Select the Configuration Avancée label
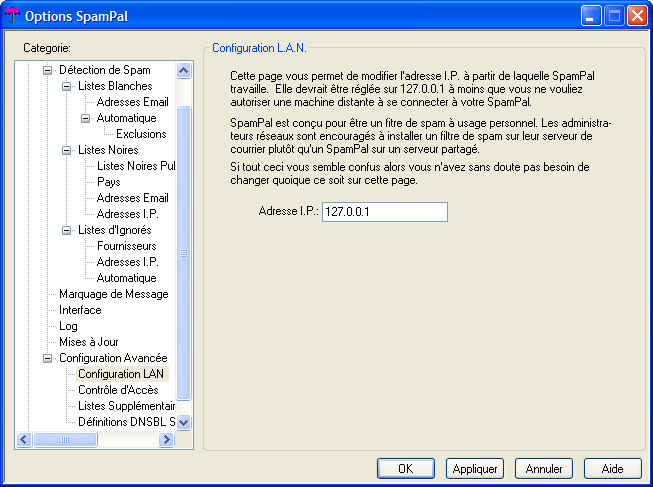Viewport: 653px width, 487px height. click(x=113, y=358)
